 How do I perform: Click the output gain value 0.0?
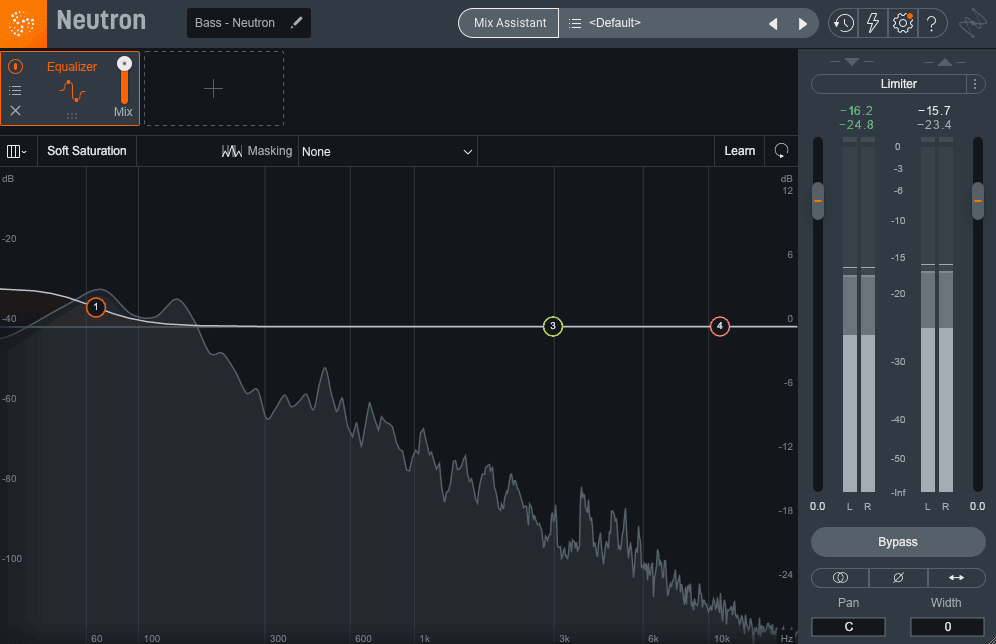[977, 506]
